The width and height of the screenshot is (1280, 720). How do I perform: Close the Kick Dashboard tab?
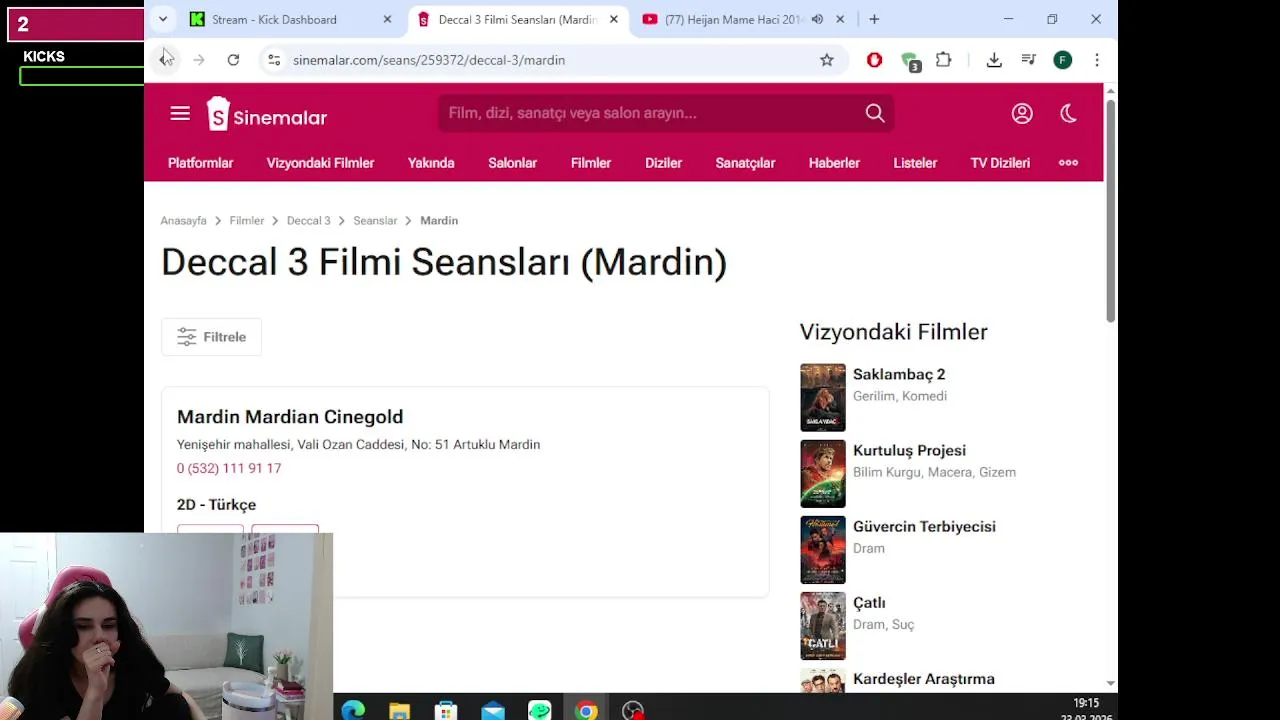point(387,19)
